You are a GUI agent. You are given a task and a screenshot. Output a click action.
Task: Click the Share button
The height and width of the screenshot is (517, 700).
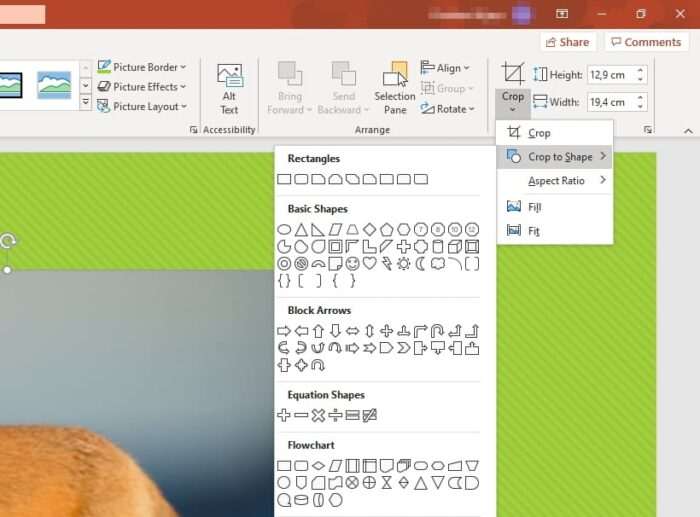point(568,42)
